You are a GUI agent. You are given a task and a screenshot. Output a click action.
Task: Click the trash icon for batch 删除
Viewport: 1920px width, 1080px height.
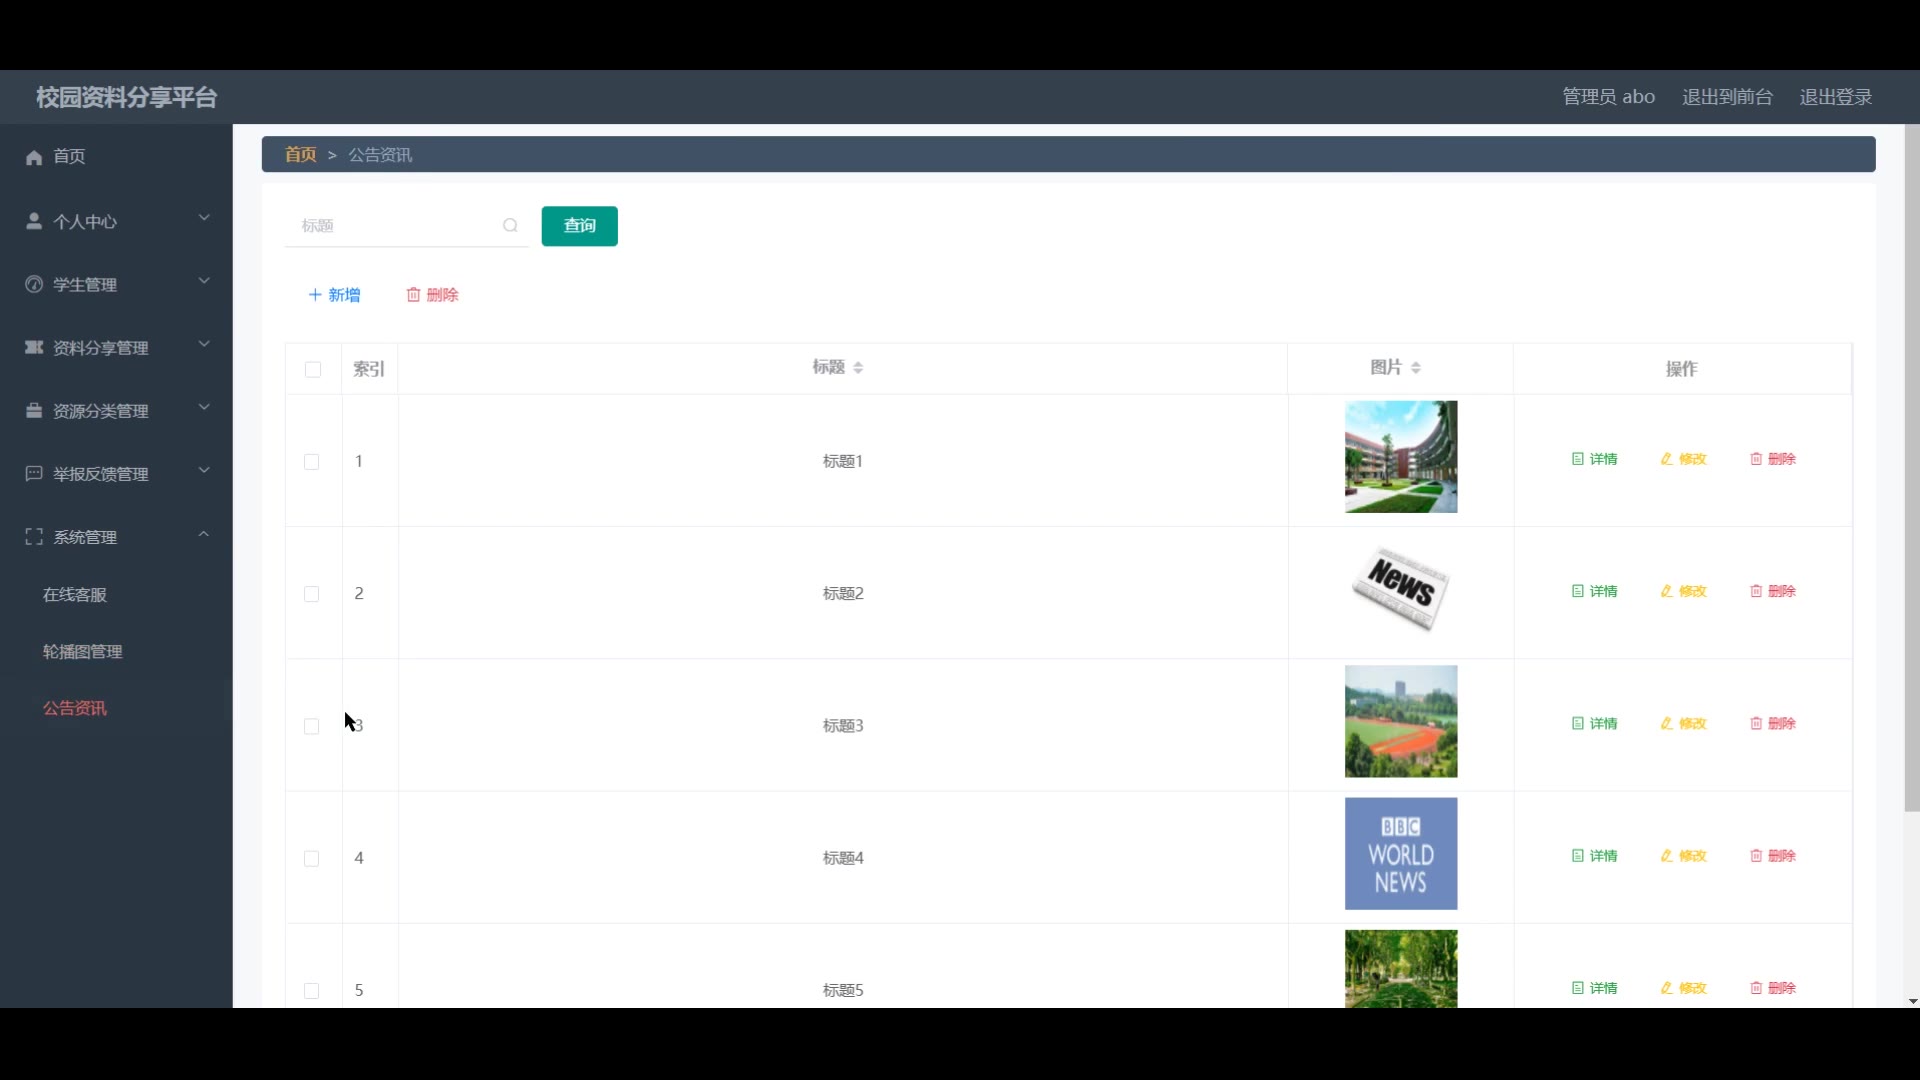point(413,295)
